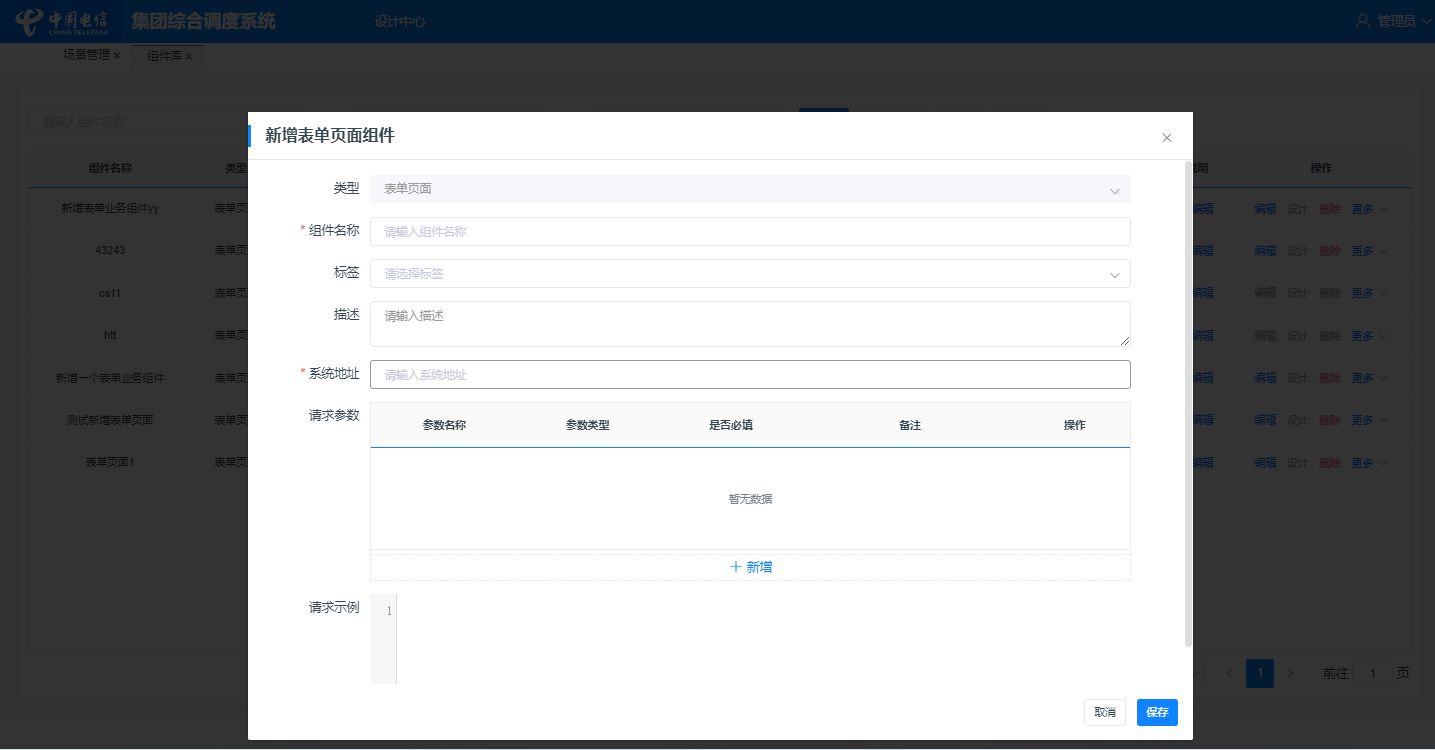
Task: Click the 参数名称 column header
Action: tap(444, 425)
